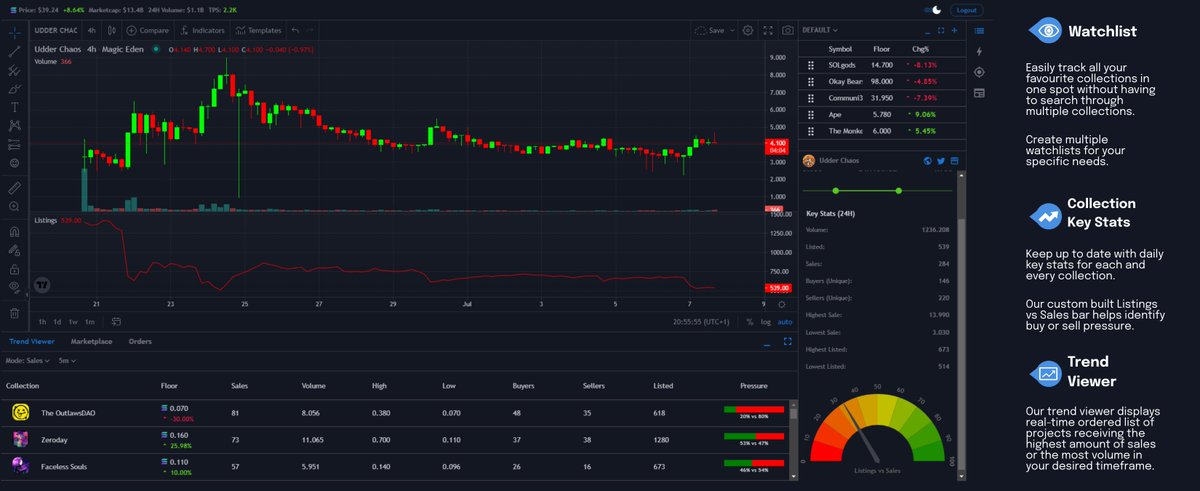Open the prediction and measurement tools
The width and height of the screenshot is (1200, 491).
pos(14,144)
